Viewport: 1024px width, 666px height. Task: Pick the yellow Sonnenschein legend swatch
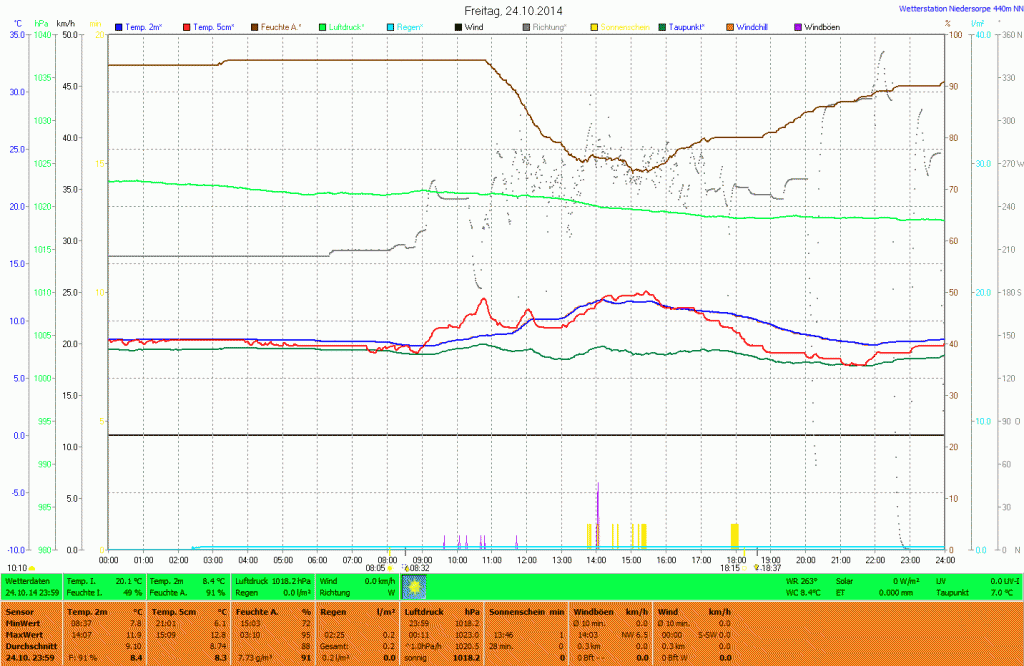tap(595, 26)
